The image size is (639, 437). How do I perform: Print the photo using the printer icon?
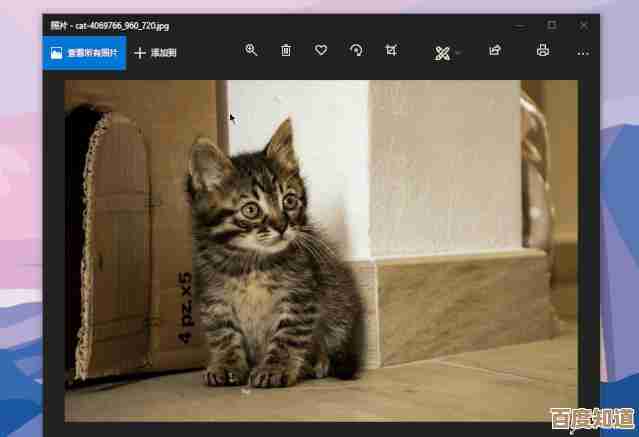(x=543, y=51)
